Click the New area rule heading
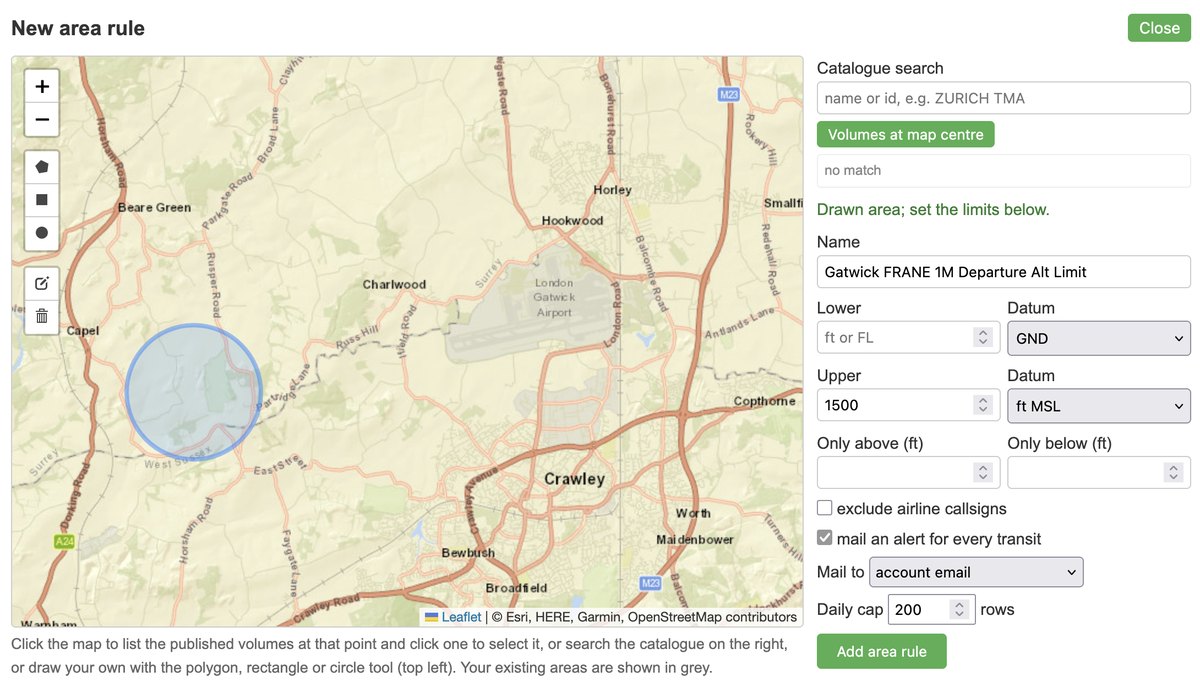The image size is (1200, 693). 78,28
